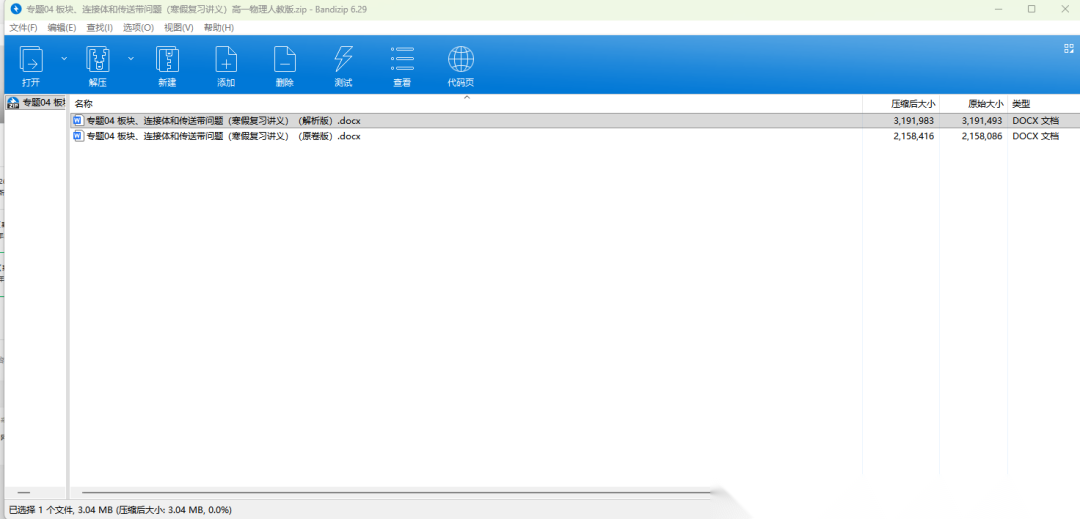Sort by the 压缩后大小 column header

click(912, 104)
